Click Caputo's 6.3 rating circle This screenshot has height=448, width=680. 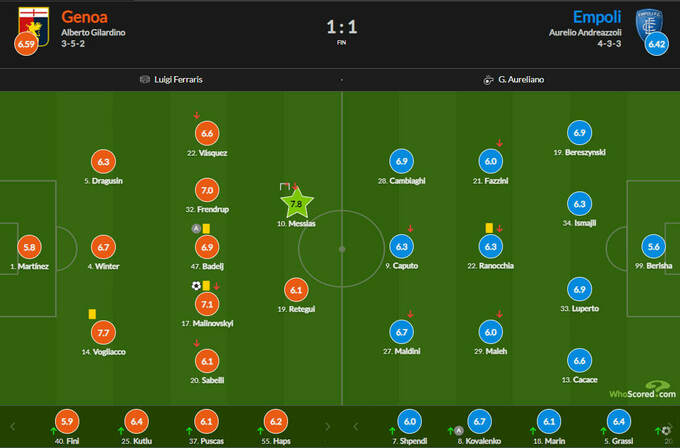[x=400, y=247]
